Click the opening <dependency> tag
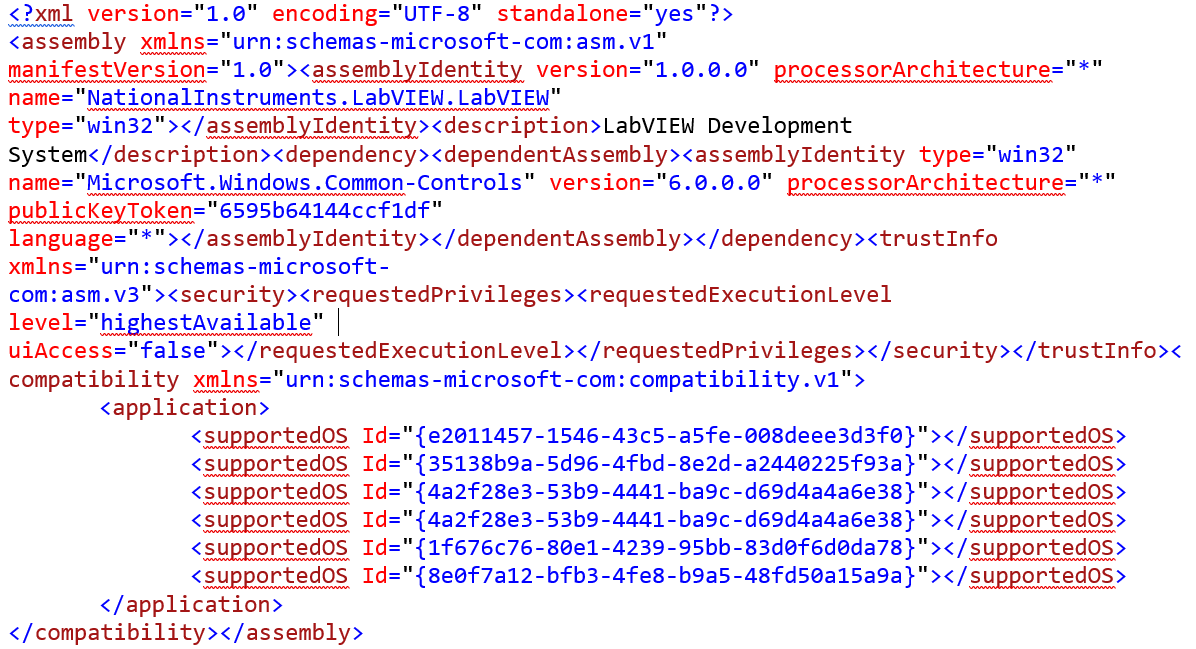This screenshot has height=649, width=1196. click(351, 154)
